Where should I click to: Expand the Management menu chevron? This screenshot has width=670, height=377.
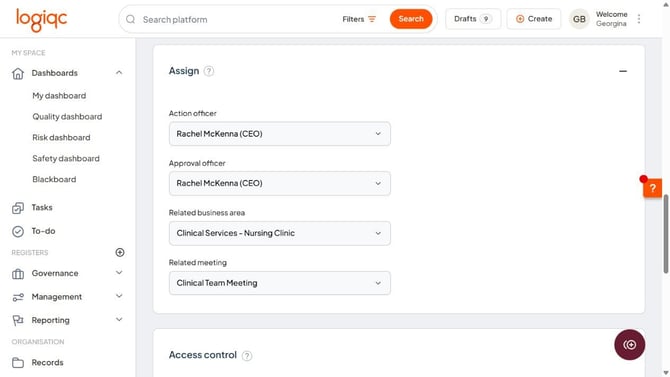point(119,296)
